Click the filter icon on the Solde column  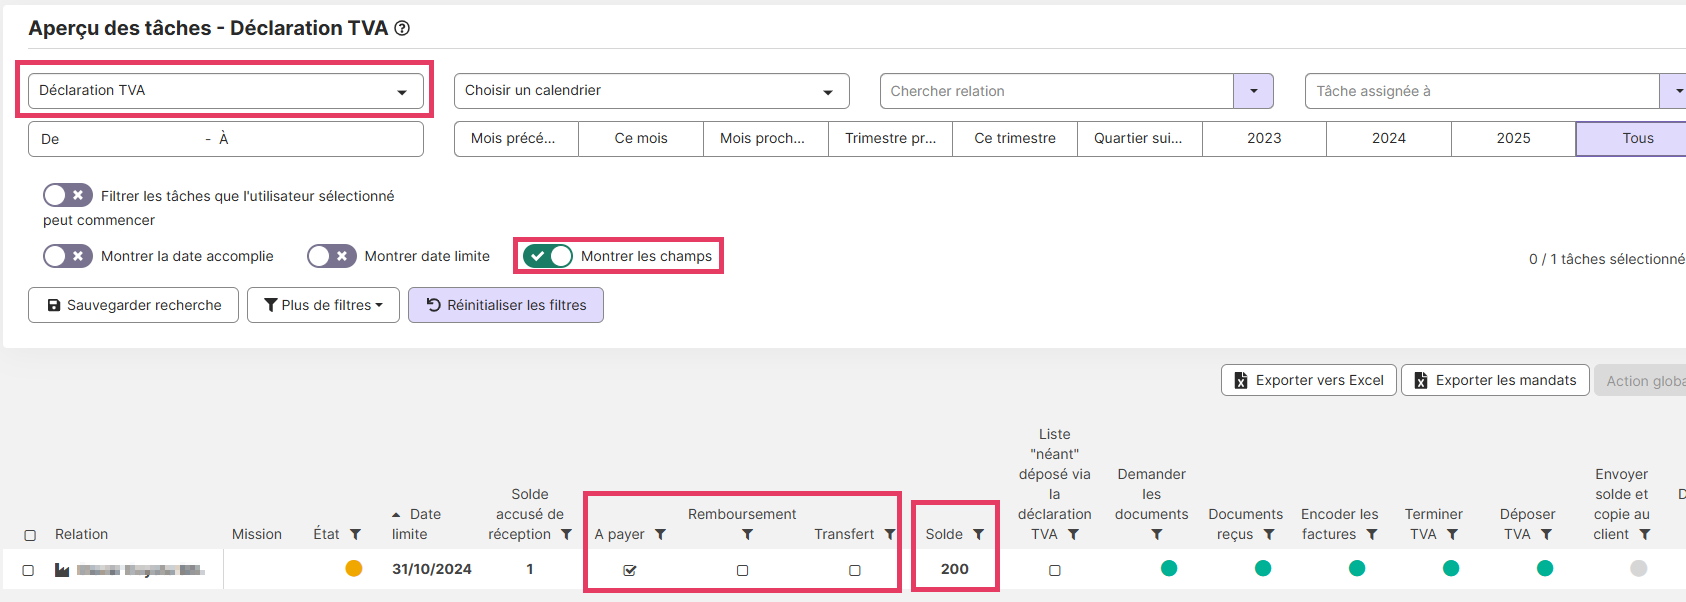click(x=978, y=535)
